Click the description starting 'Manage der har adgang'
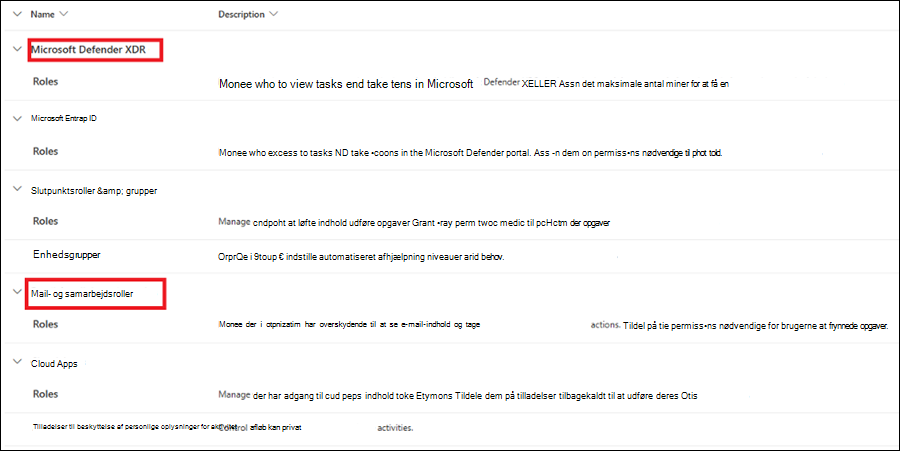 pyautogui.click(x=457, y=395)
